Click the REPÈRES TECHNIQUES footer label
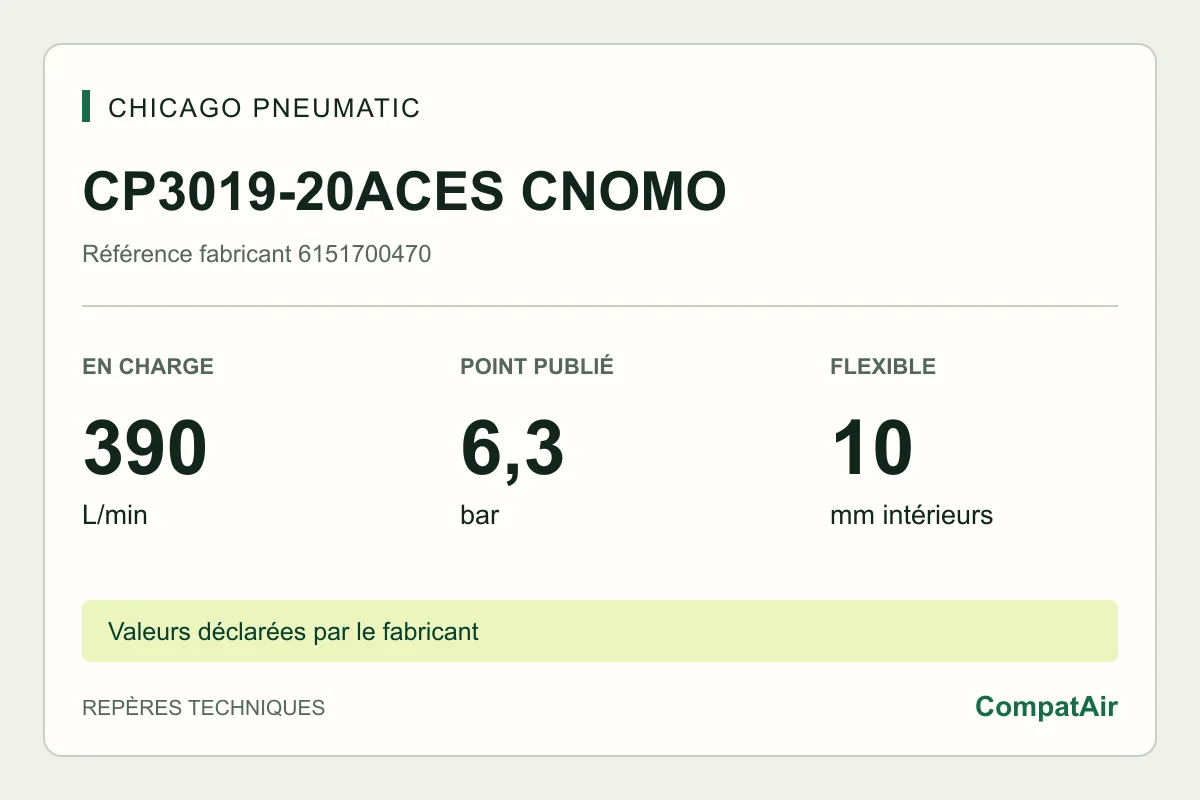 point(203,708)
